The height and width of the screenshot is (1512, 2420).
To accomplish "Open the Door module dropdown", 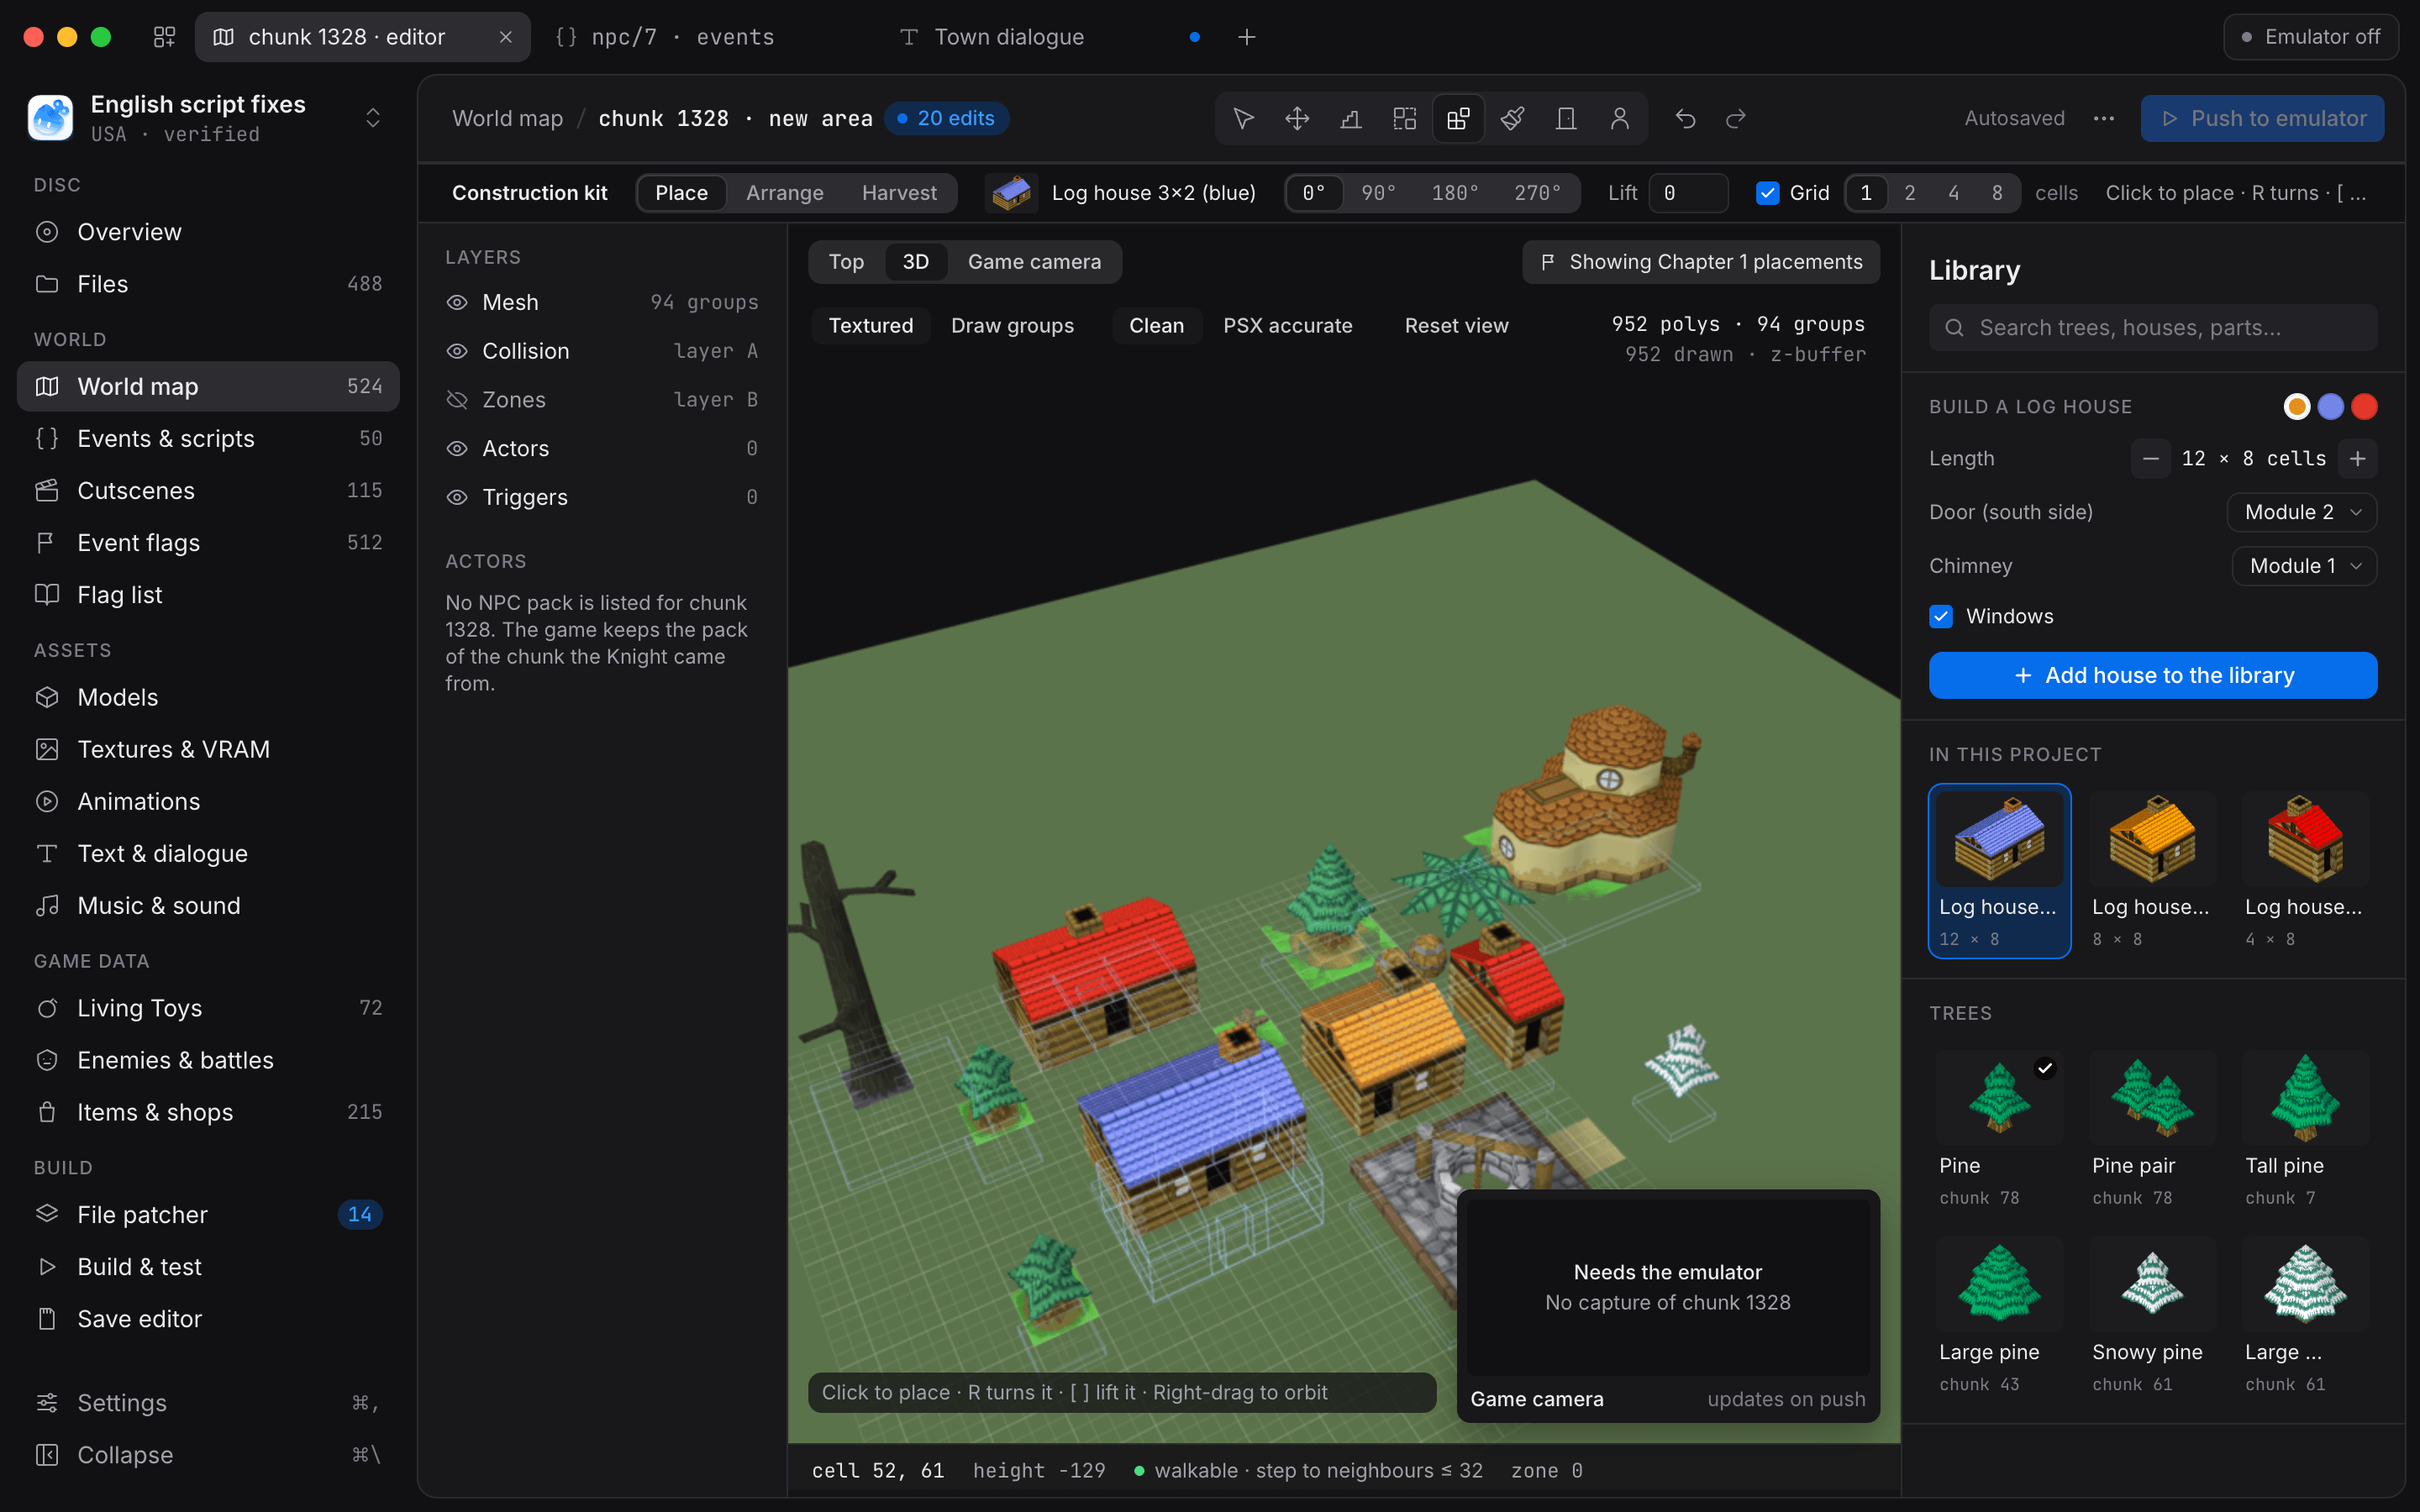I will 2302,512.
